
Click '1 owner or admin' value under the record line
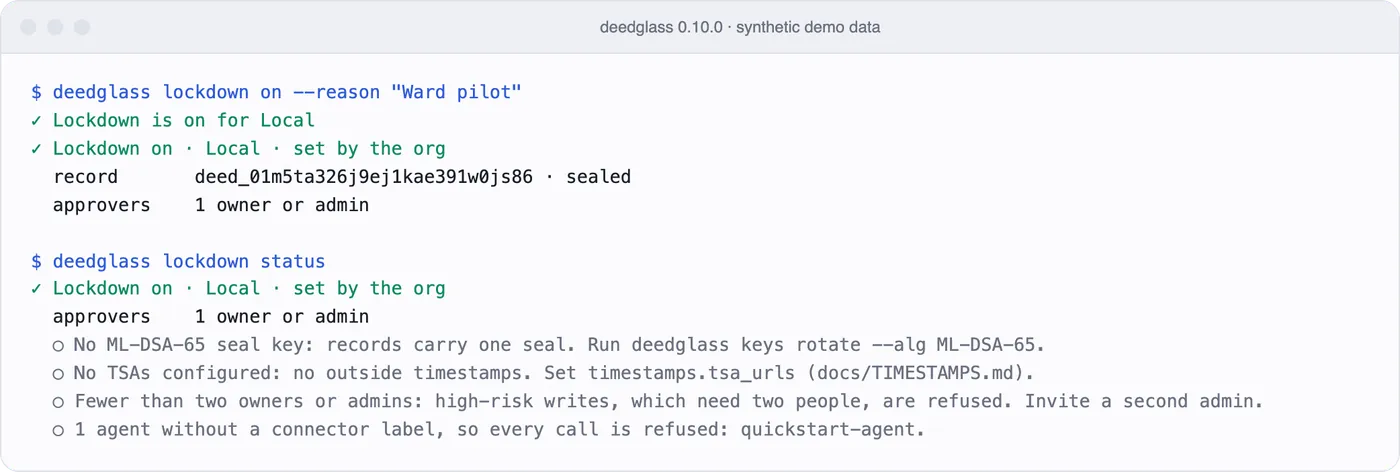click(x=282, y=205)
